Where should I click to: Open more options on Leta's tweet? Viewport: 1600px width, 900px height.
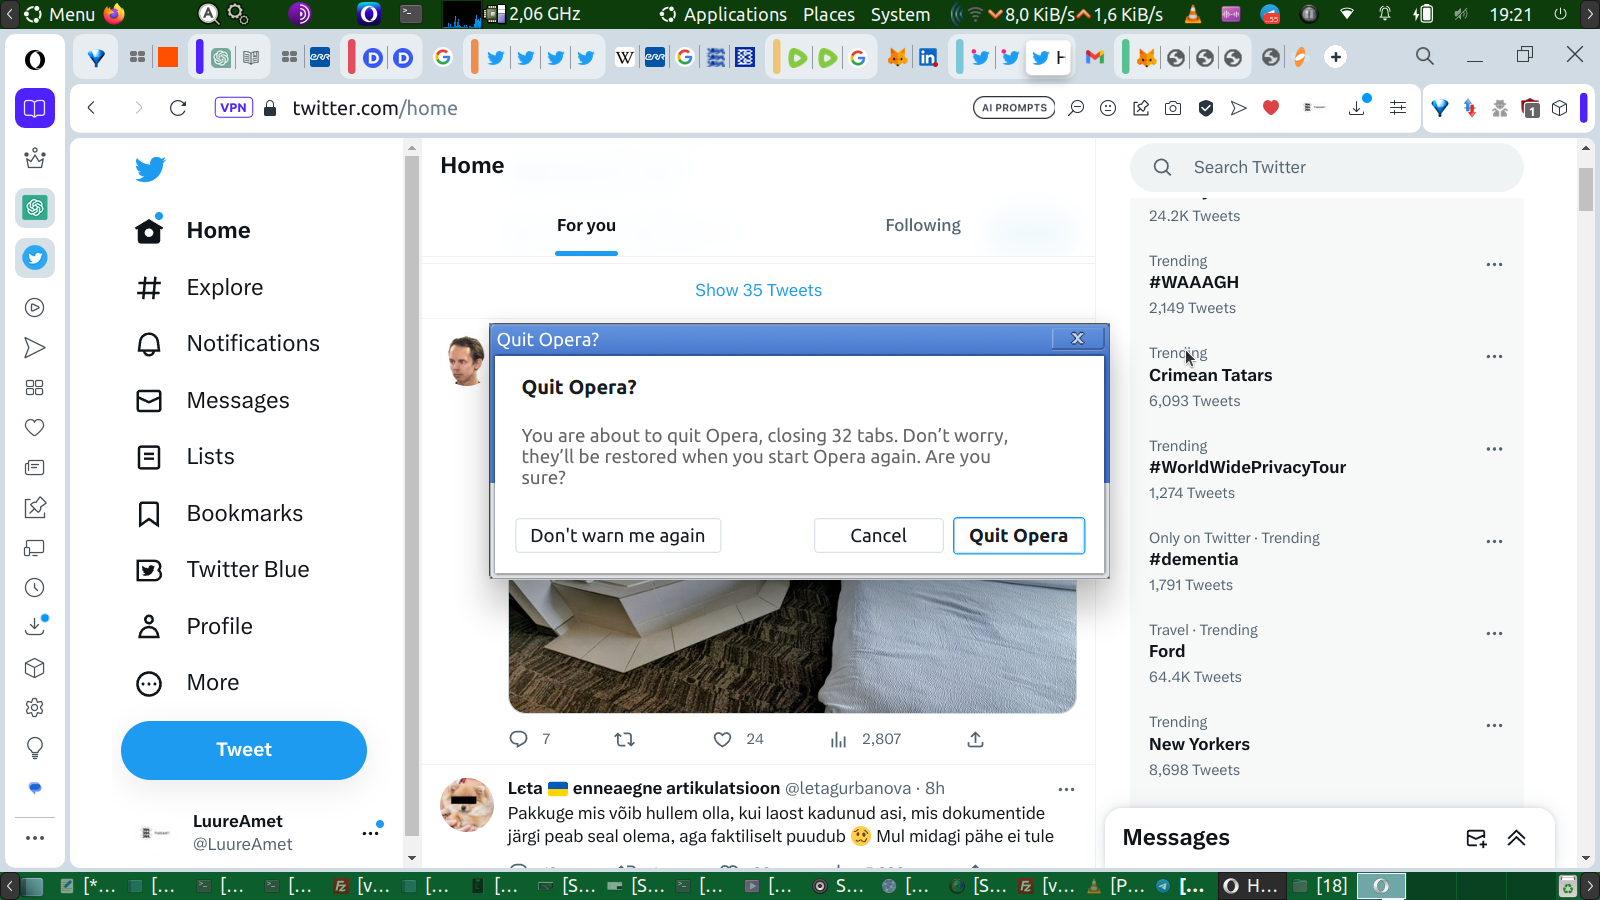pyautogui.click(x=1066, y=789)
